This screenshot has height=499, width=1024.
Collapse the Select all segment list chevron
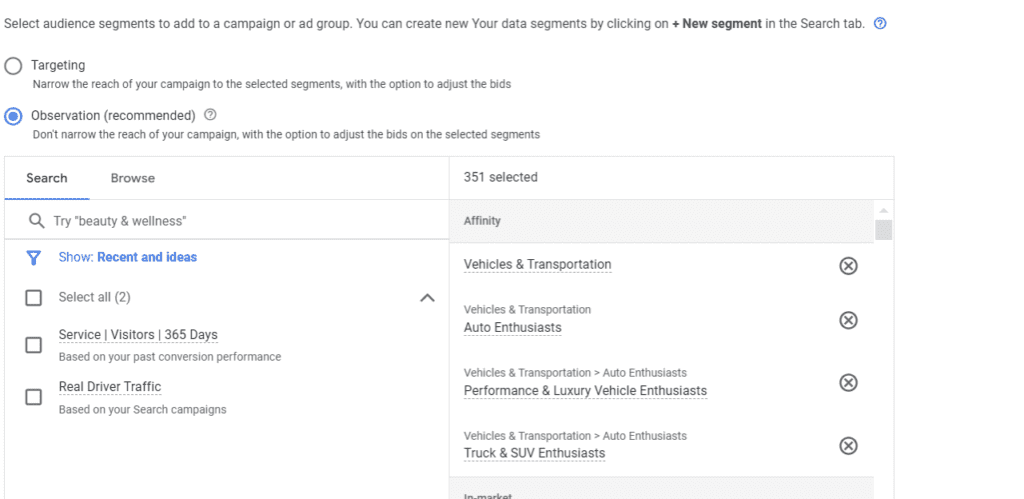pos(427,298)
